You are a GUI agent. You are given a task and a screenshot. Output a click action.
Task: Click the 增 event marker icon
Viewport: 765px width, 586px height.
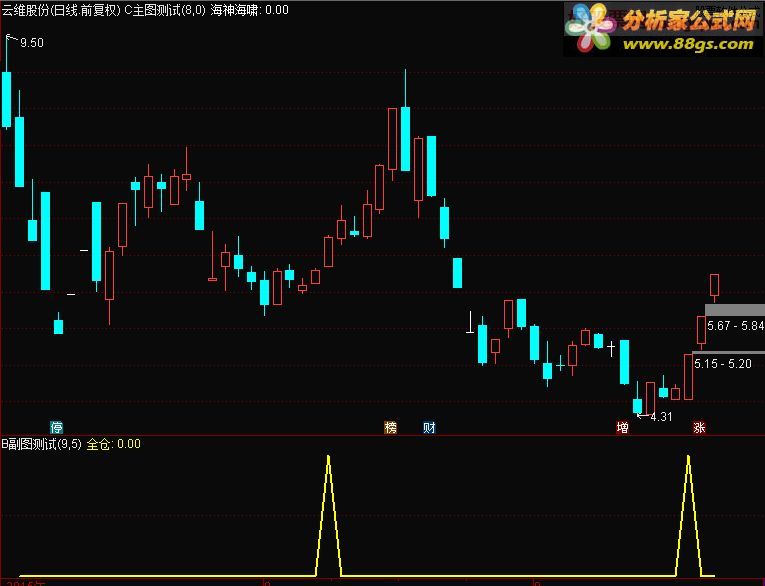click(x=623, y=428)
